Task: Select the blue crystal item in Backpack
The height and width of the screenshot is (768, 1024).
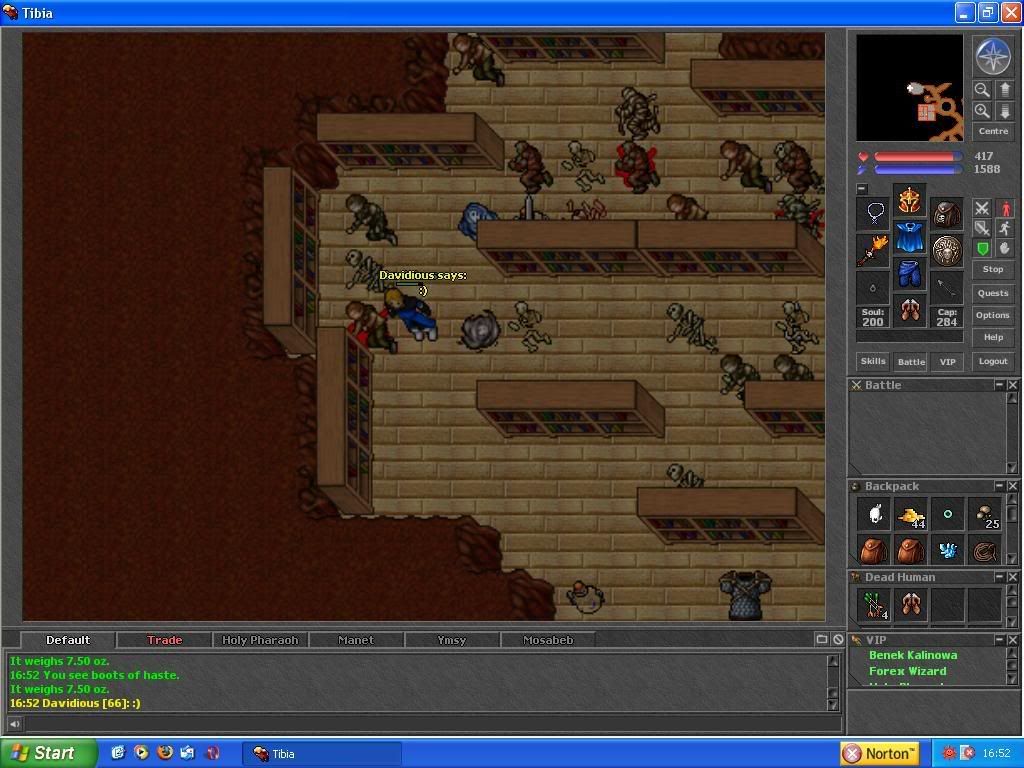Action: tap(948, 550)
